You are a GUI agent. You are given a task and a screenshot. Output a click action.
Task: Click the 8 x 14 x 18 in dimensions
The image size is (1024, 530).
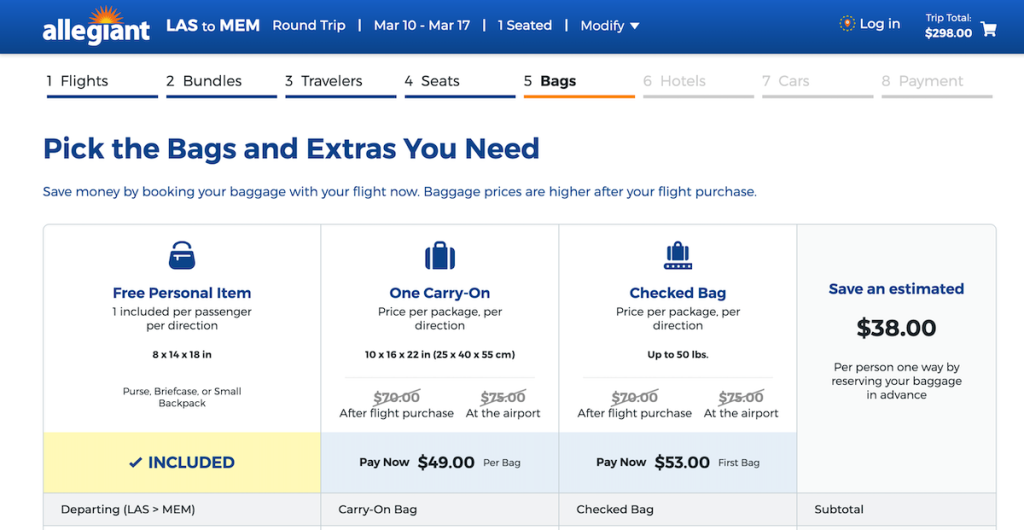pos(182,355)
